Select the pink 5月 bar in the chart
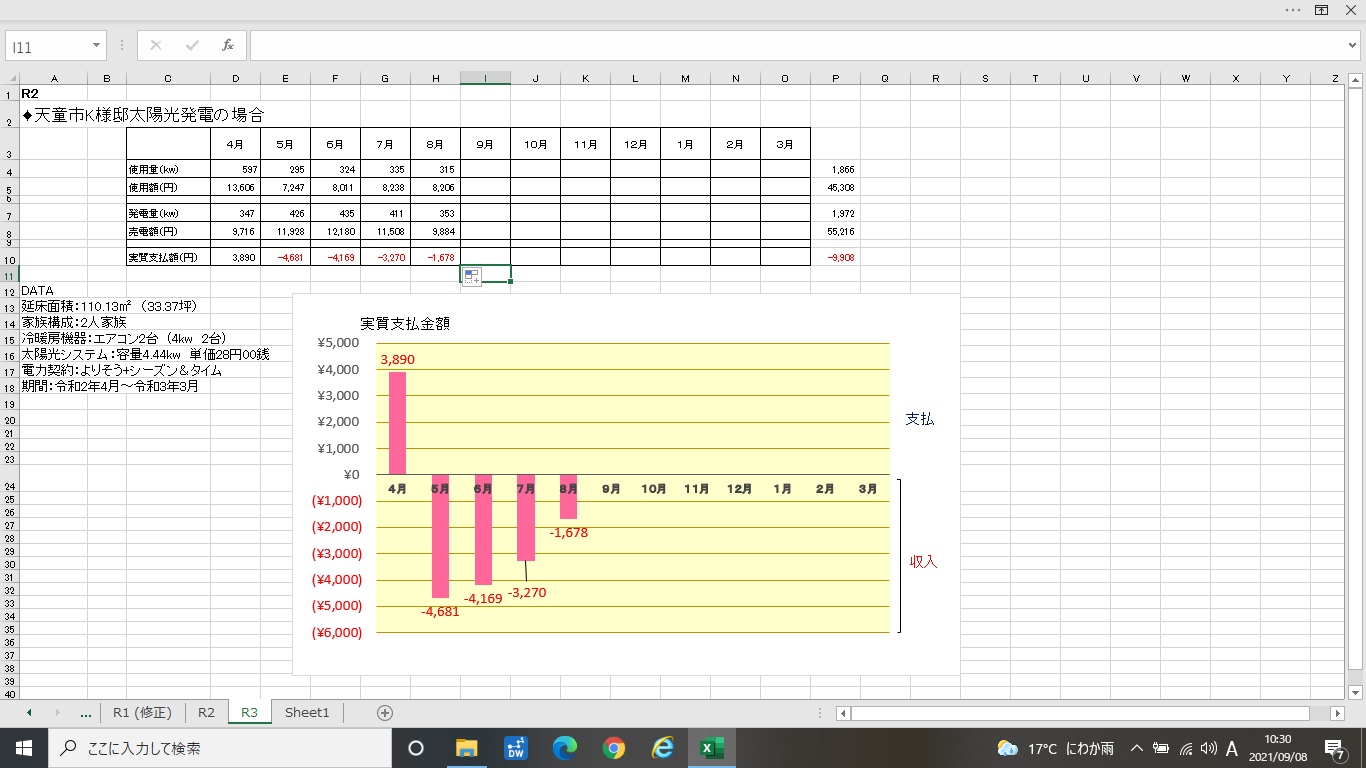1366x768 pixels. click(x=440, y=536)
